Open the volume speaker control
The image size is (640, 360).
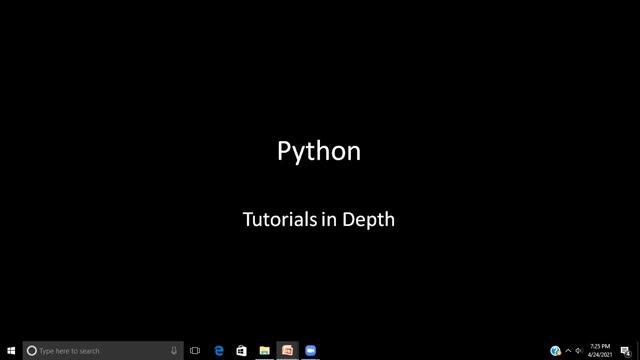tap(579, 351)
